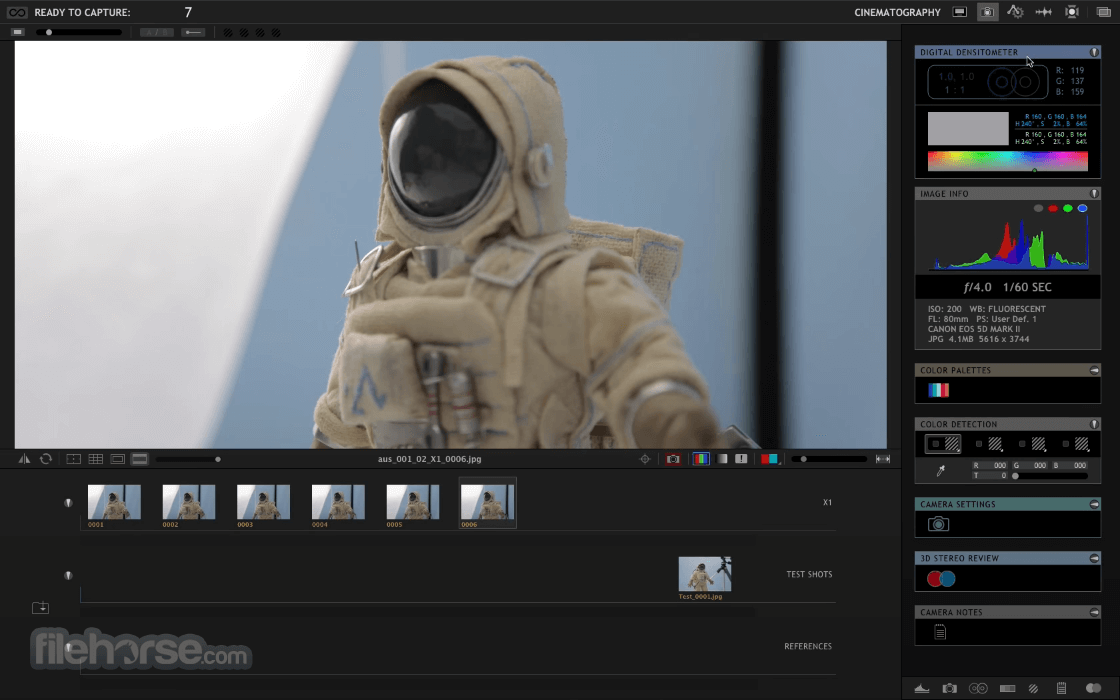Toggle the red histogram channel dot

point(1053,209)
